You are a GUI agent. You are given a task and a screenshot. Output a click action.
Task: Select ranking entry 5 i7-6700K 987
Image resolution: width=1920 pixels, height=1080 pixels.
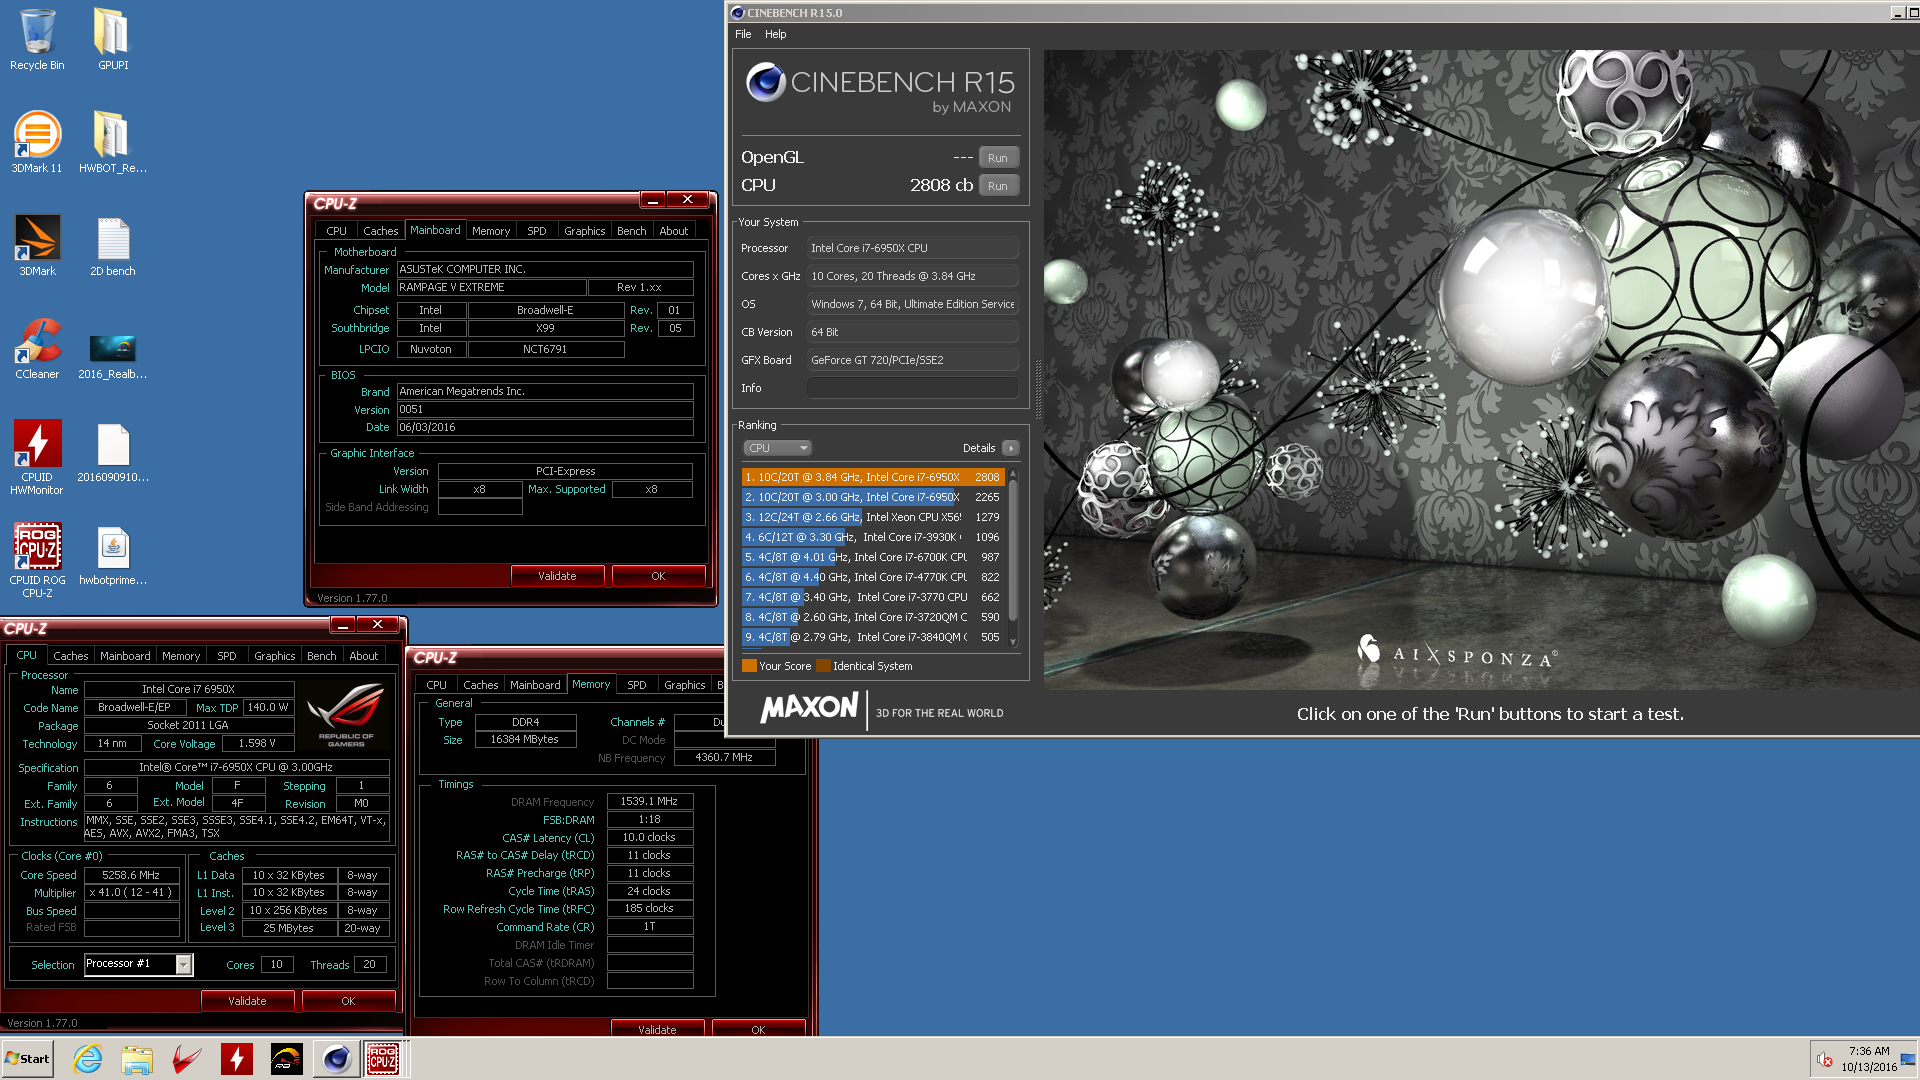click(872, 557)
